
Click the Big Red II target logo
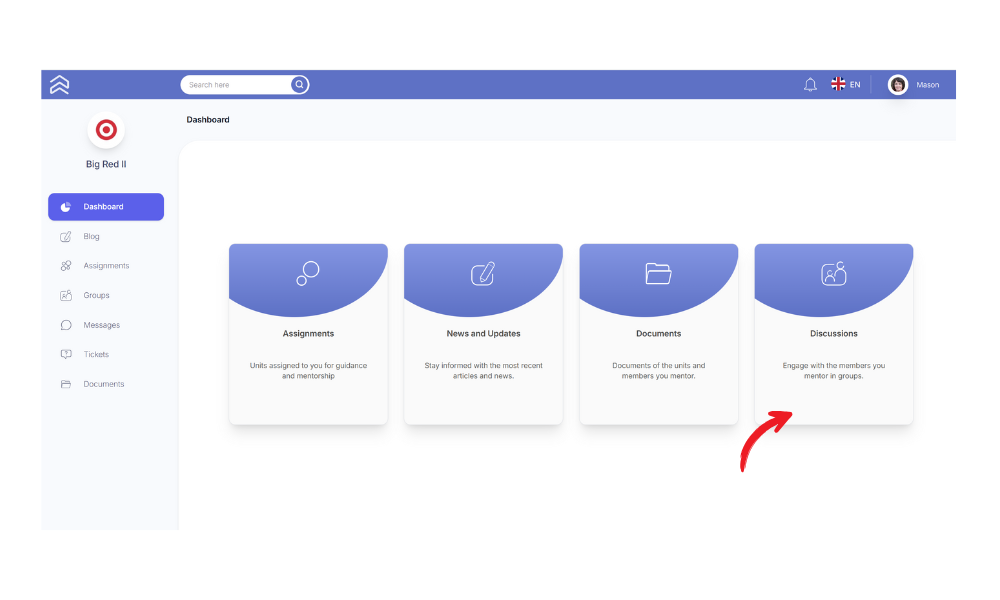tap(106, 130)
